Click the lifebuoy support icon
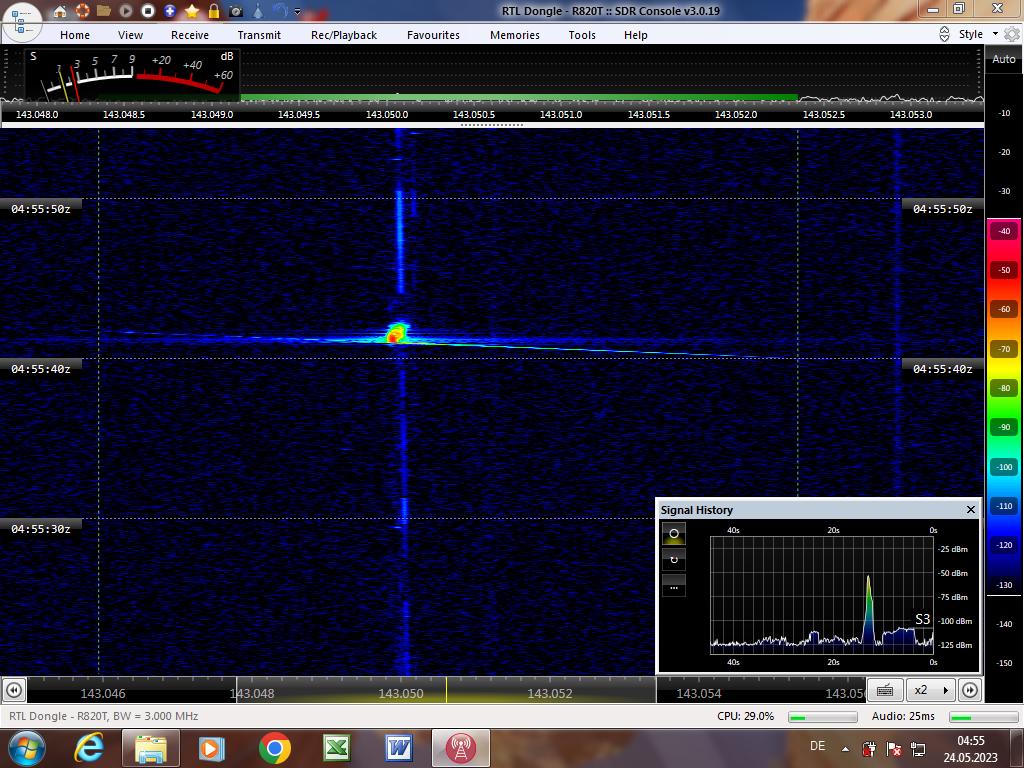Screen dimensions: 1024x768 82,11
